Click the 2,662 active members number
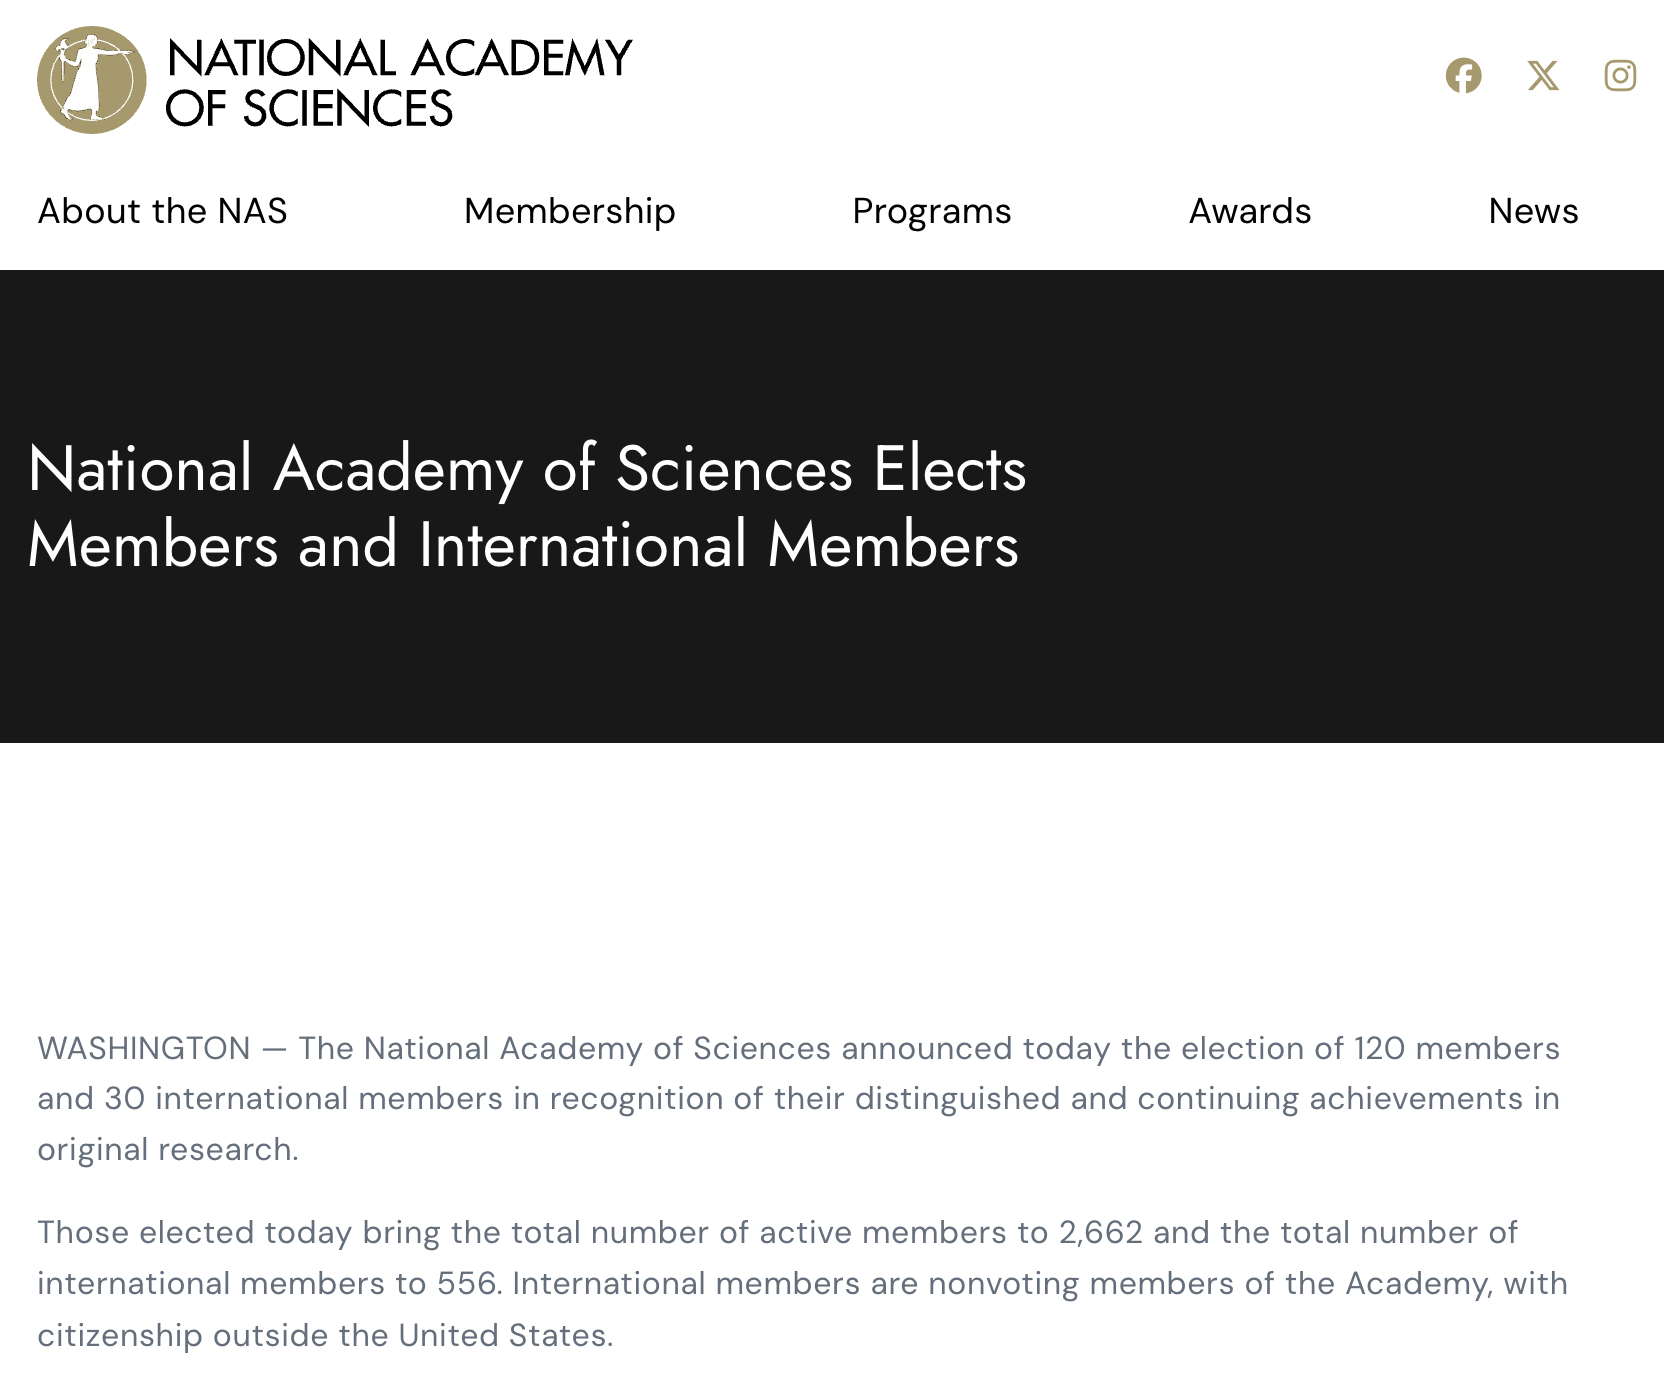Viewport: 1664px width, 1374px height. [x=1100, y=1232]
